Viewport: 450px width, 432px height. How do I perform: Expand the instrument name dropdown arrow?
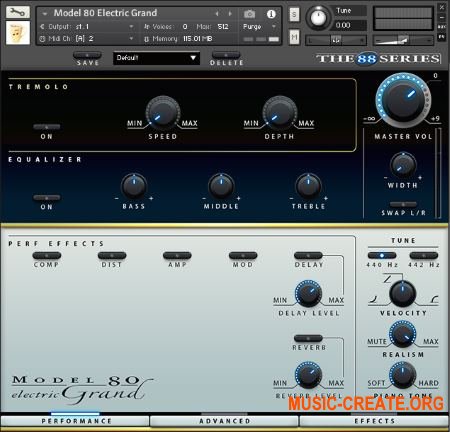pyautogui.click(x=45, y=14)
